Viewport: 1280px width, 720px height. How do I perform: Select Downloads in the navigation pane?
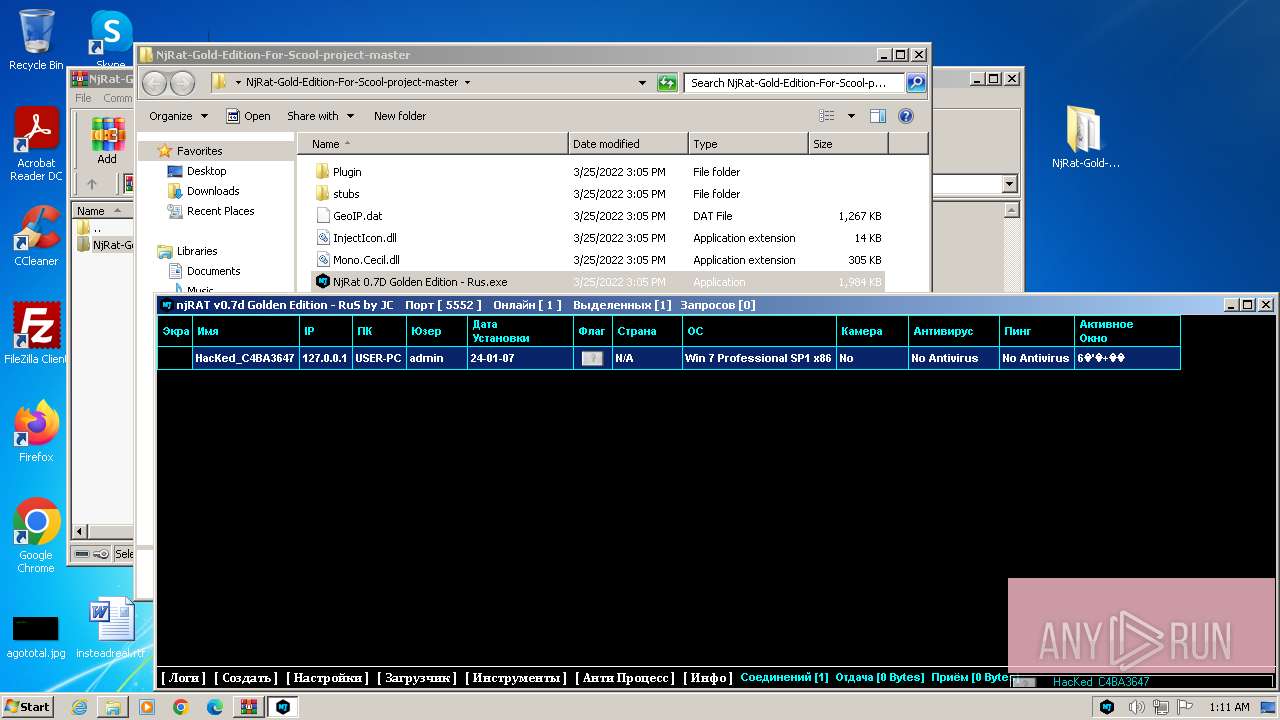[x=213, y=191]
